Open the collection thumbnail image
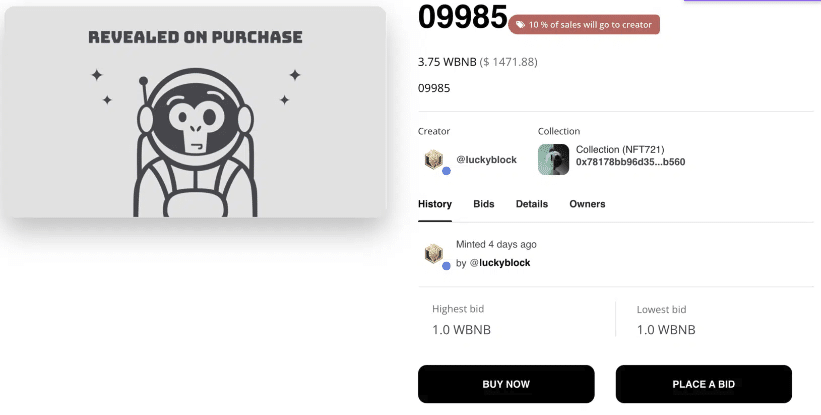The width and height of the screenshot is (821, 415). (x=553, y=159)
